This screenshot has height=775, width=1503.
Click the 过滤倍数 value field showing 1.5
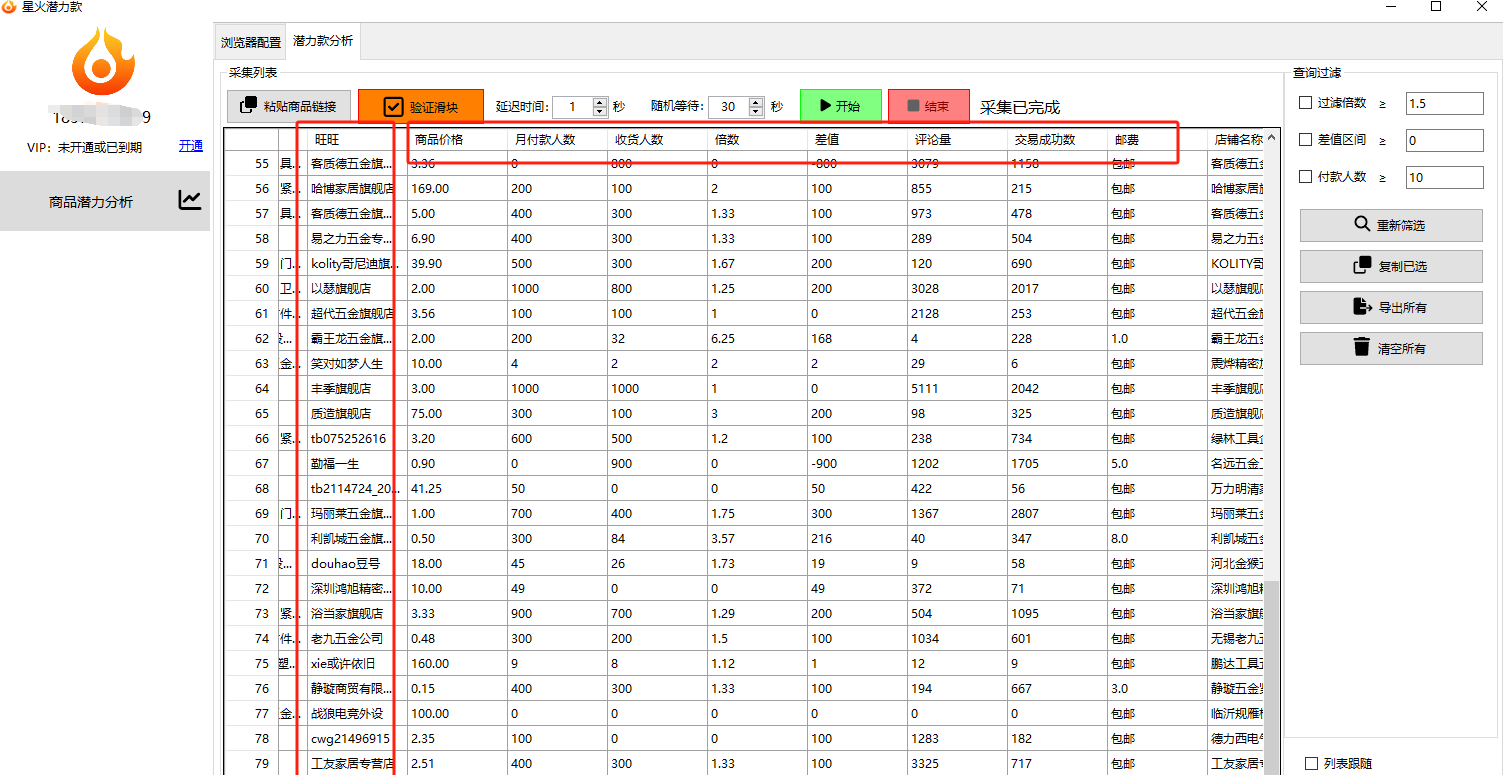1445,103
